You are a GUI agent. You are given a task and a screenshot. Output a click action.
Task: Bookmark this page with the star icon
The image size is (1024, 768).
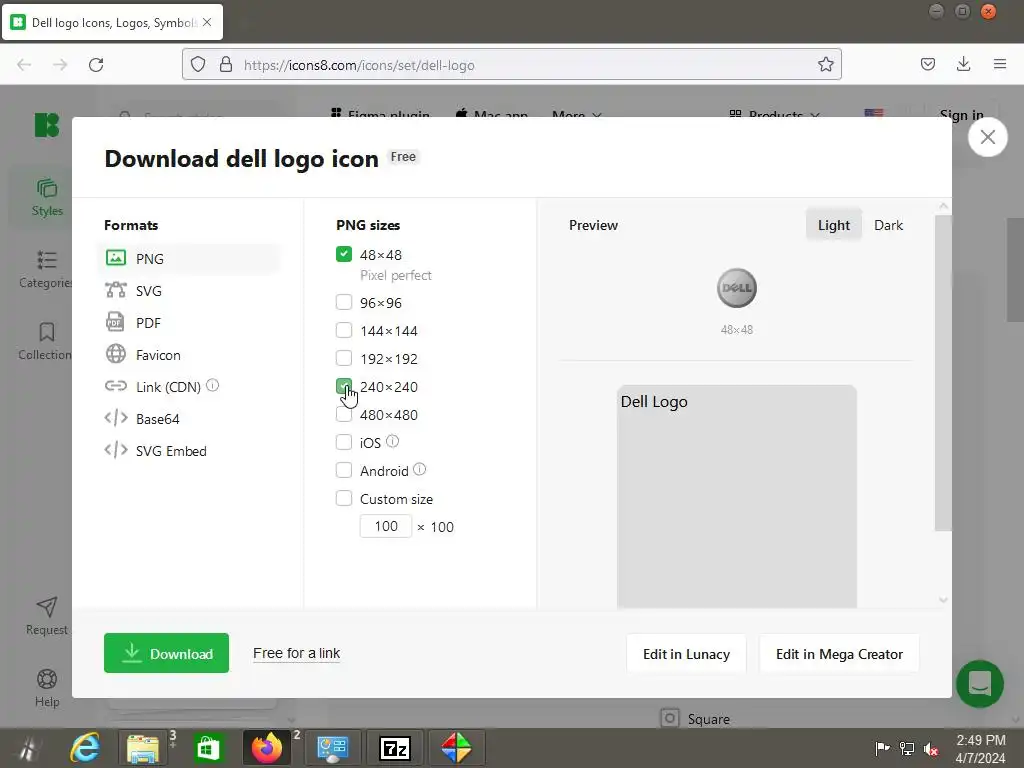coord(825,64)
